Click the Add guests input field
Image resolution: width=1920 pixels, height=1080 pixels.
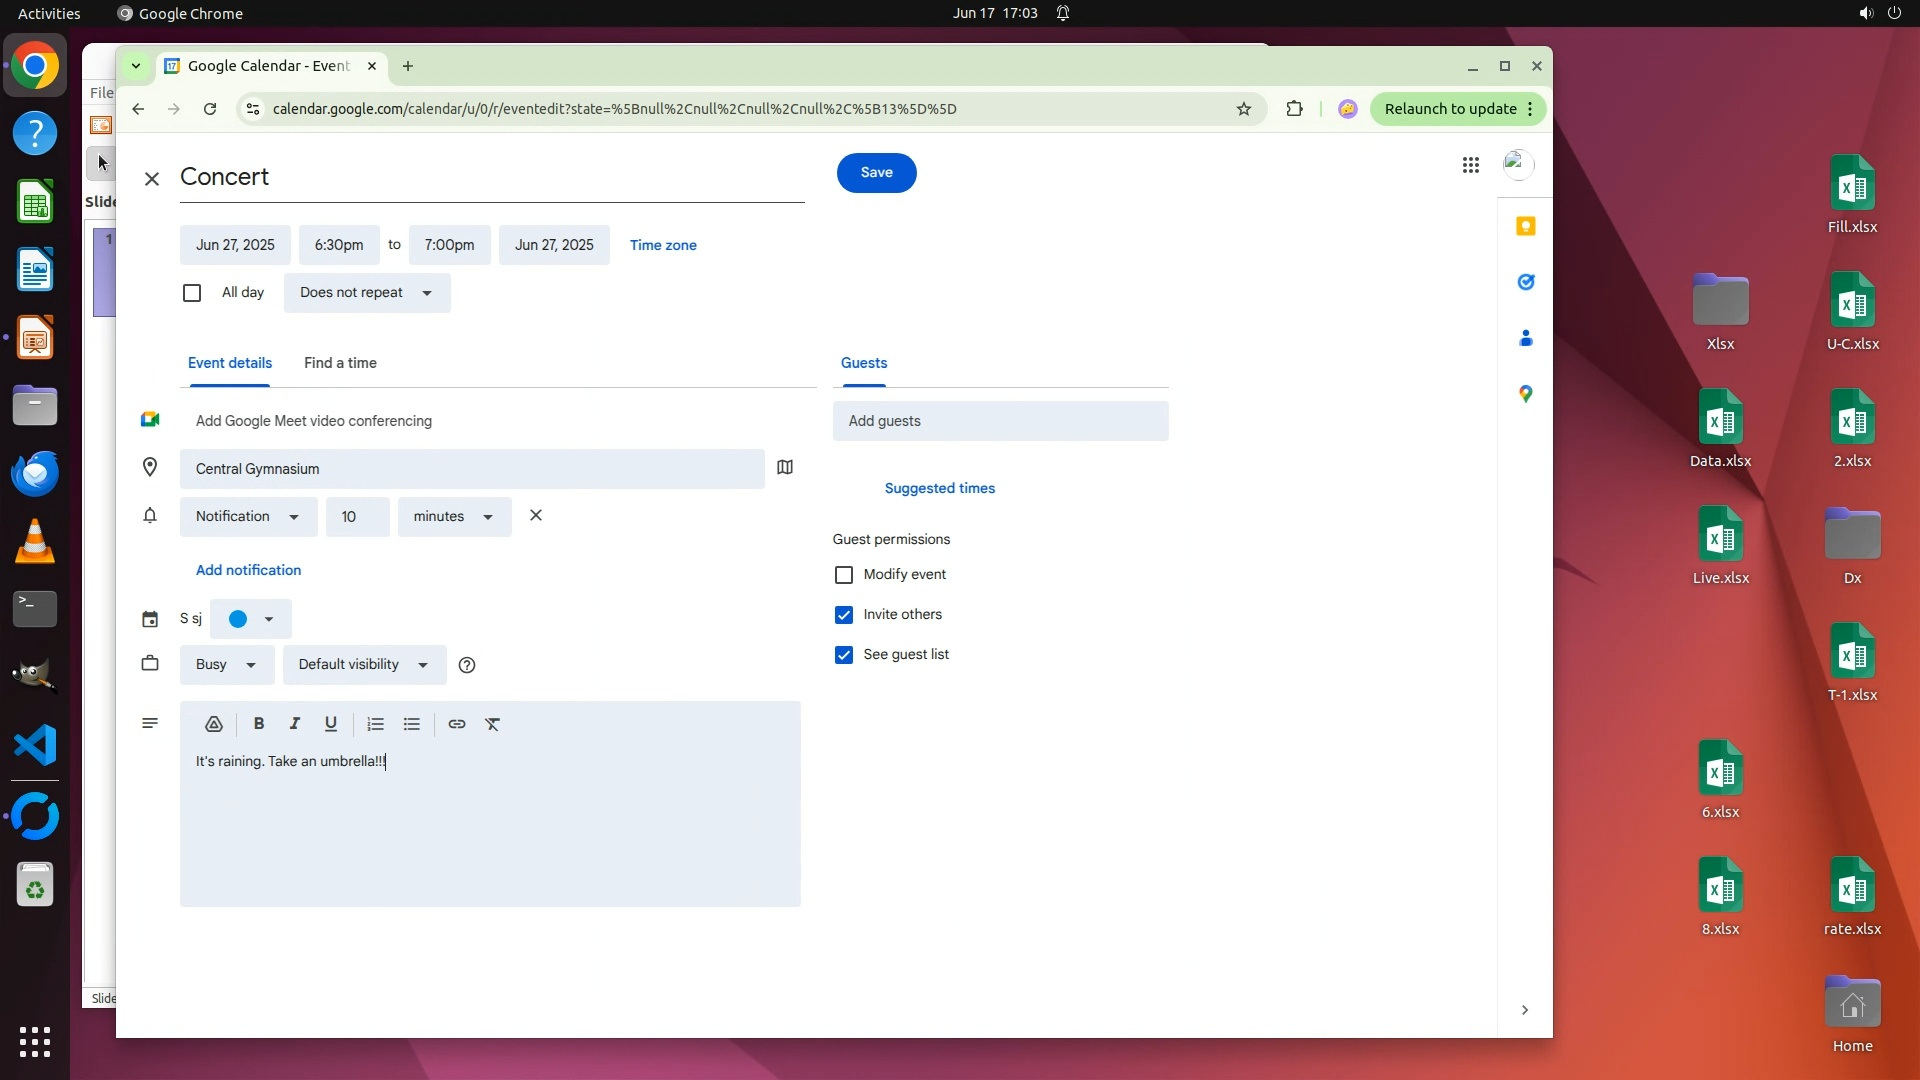(x=1000, y=421)
